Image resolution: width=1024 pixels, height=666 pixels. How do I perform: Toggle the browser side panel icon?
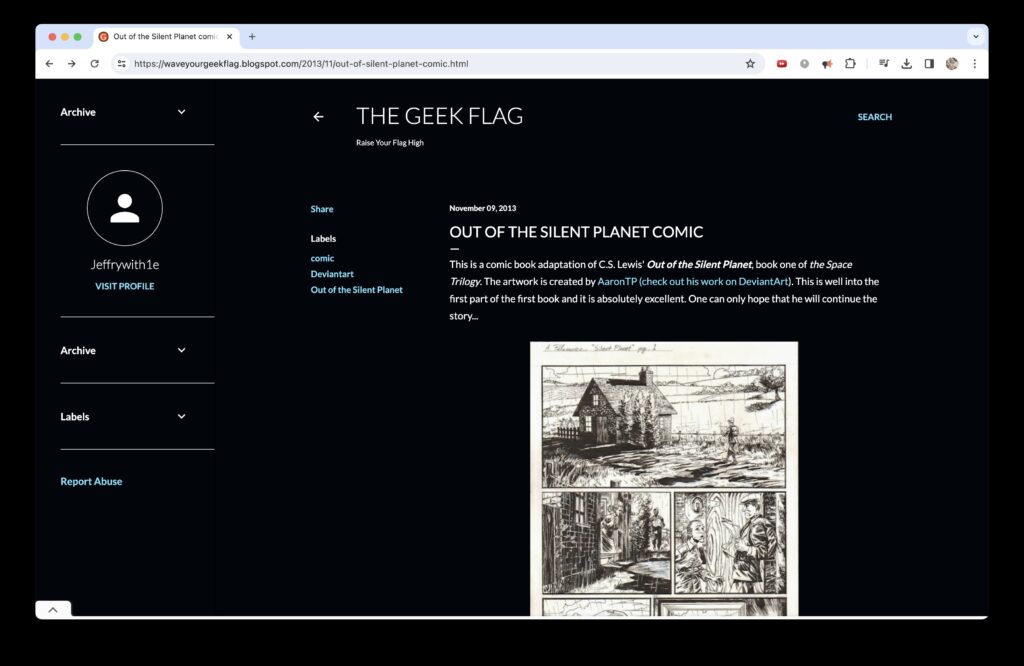pyautogui.click(x=929, y=63)
